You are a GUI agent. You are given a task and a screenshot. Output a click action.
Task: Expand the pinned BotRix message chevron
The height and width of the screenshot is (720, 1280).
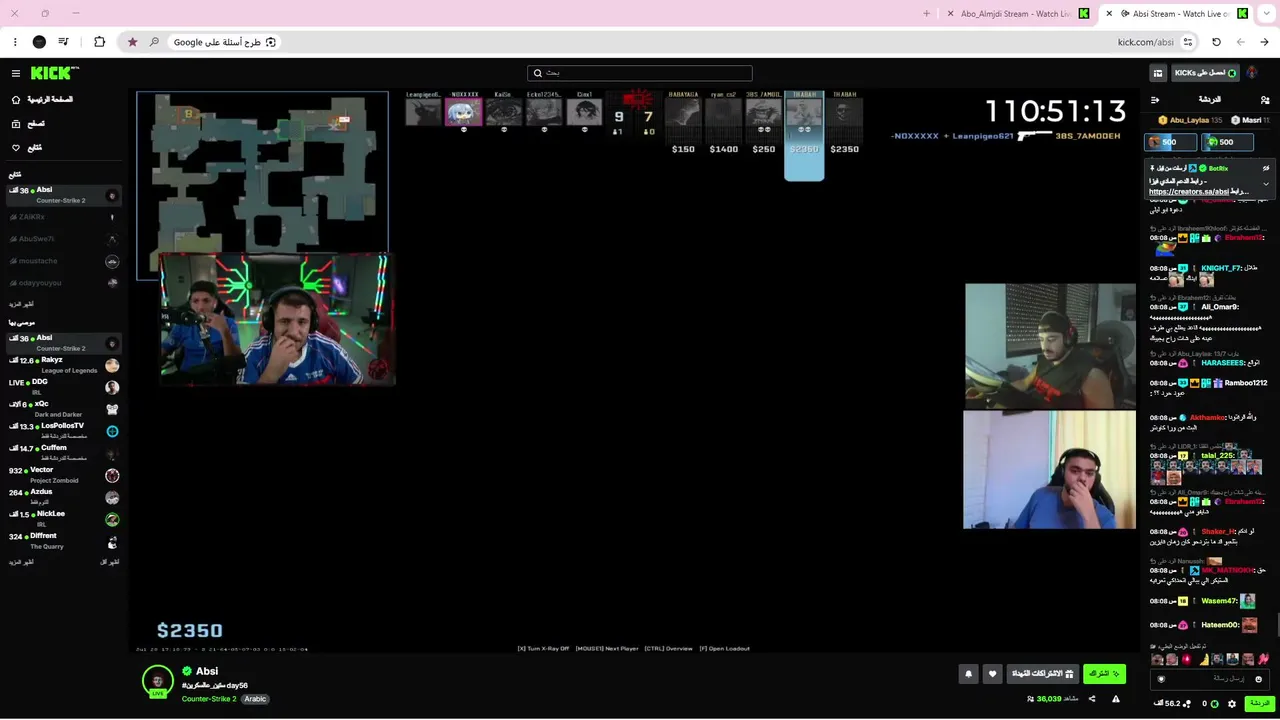point(1266,184)
